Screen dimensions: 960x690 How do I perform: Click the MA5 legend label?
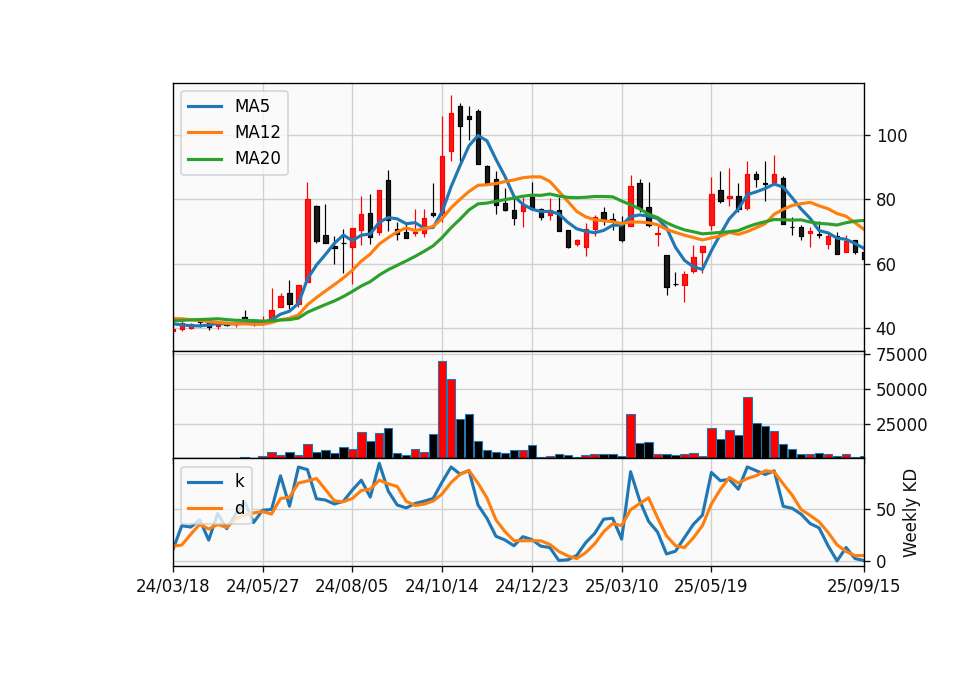coord(252,106)
